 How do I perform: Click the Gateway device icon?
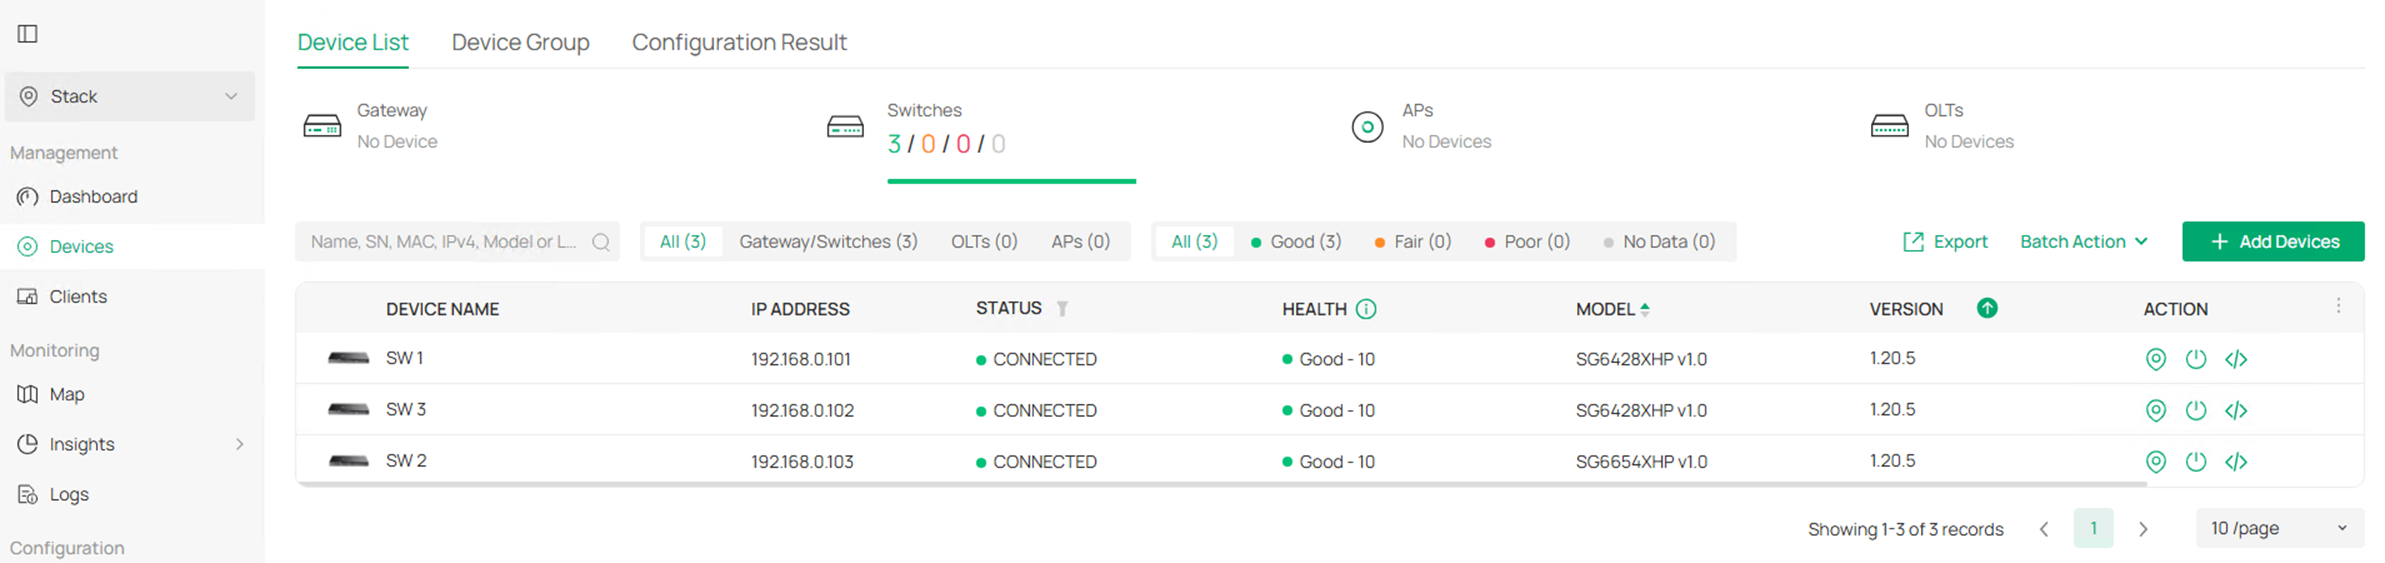point(322,126)
